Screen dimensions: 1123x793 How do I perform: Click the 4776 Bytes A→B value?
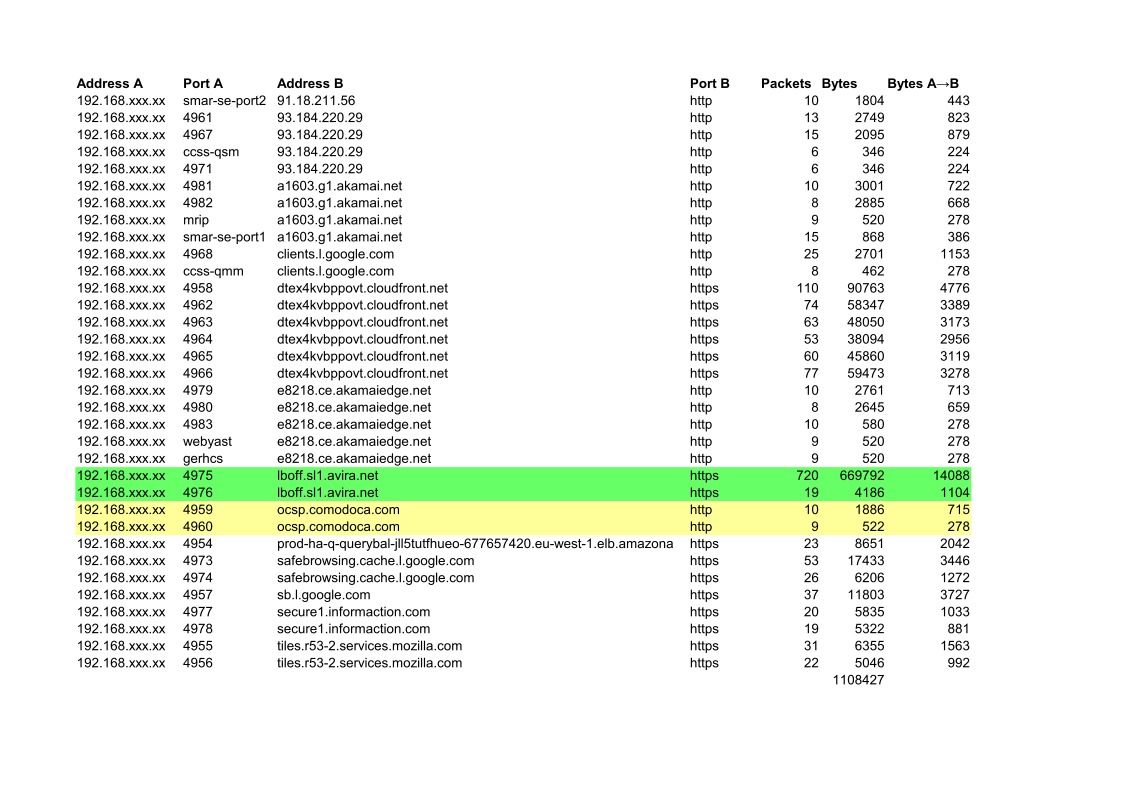[x=955, y=289]
